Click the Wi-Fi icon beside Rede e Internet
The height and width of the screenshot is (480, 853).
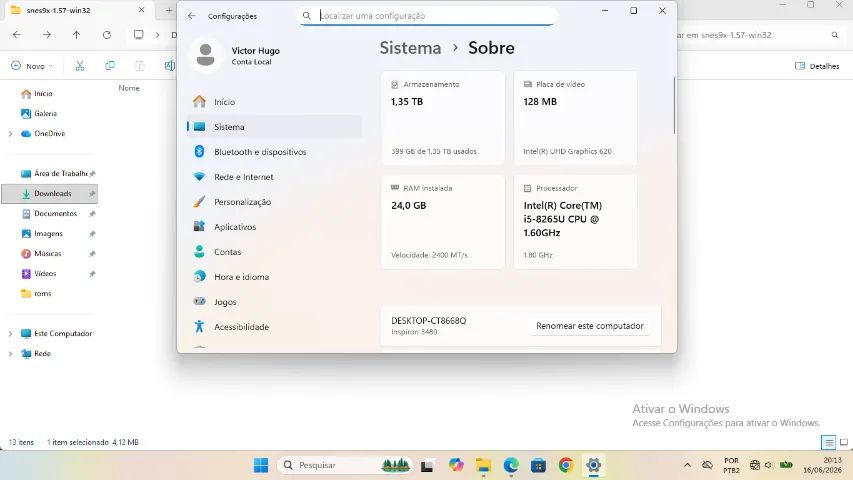click(x=199, y=176)
